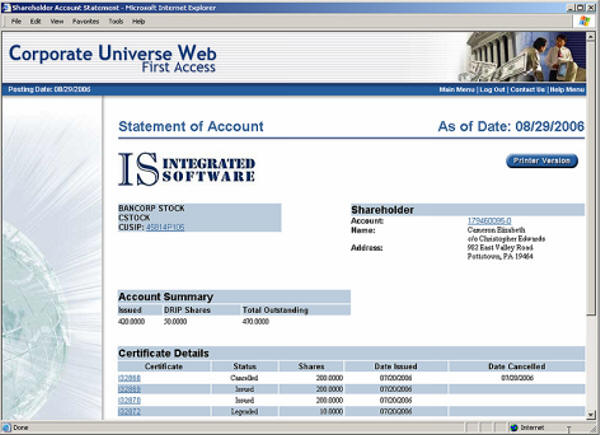Click the BANCORP STOCK text

(x=152, y=208)
